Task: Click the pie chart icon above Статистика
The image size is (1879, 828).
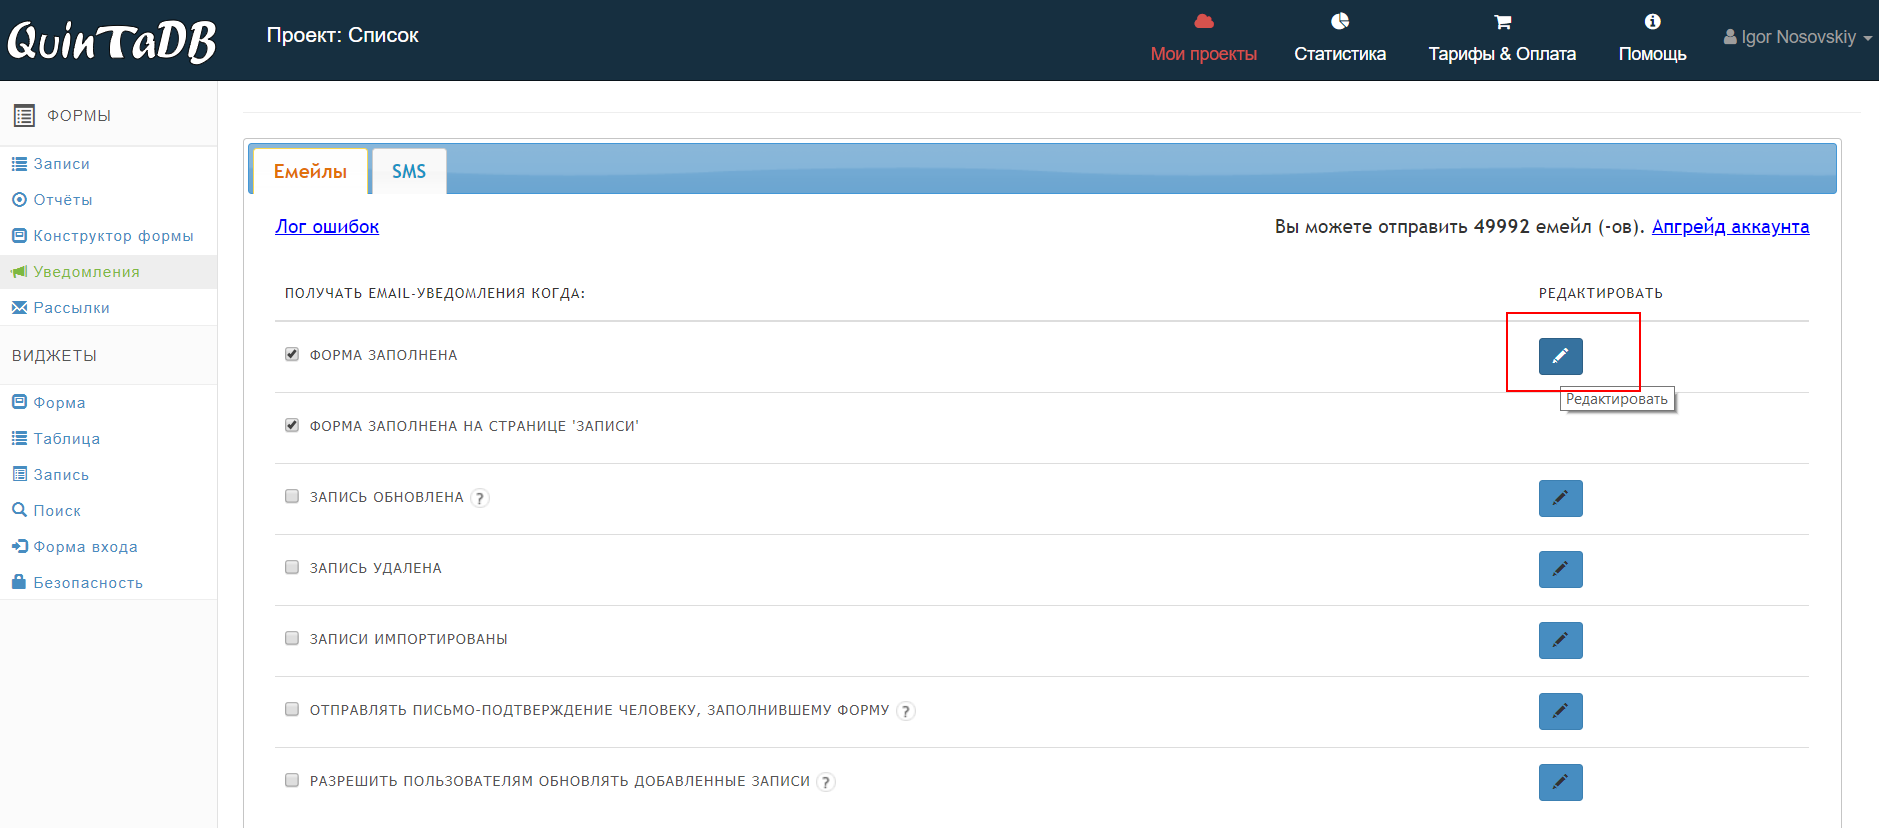Action: point(1340,21)
